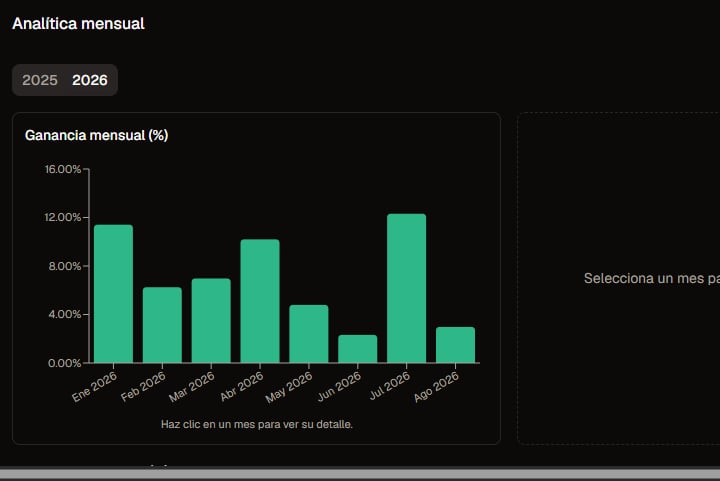Open Mar 2026 bar details
Image resolution: width=720 pixels, height=481 pixels.
[211, 321]
